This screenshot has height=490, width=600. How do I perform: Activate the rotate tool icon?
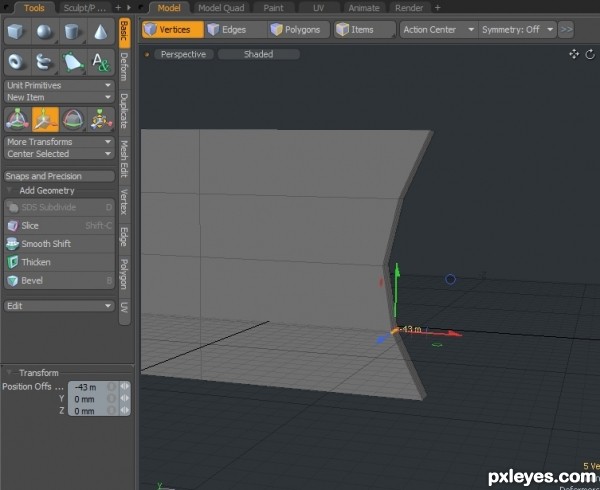pyautogui.click(x=73, y=119)
